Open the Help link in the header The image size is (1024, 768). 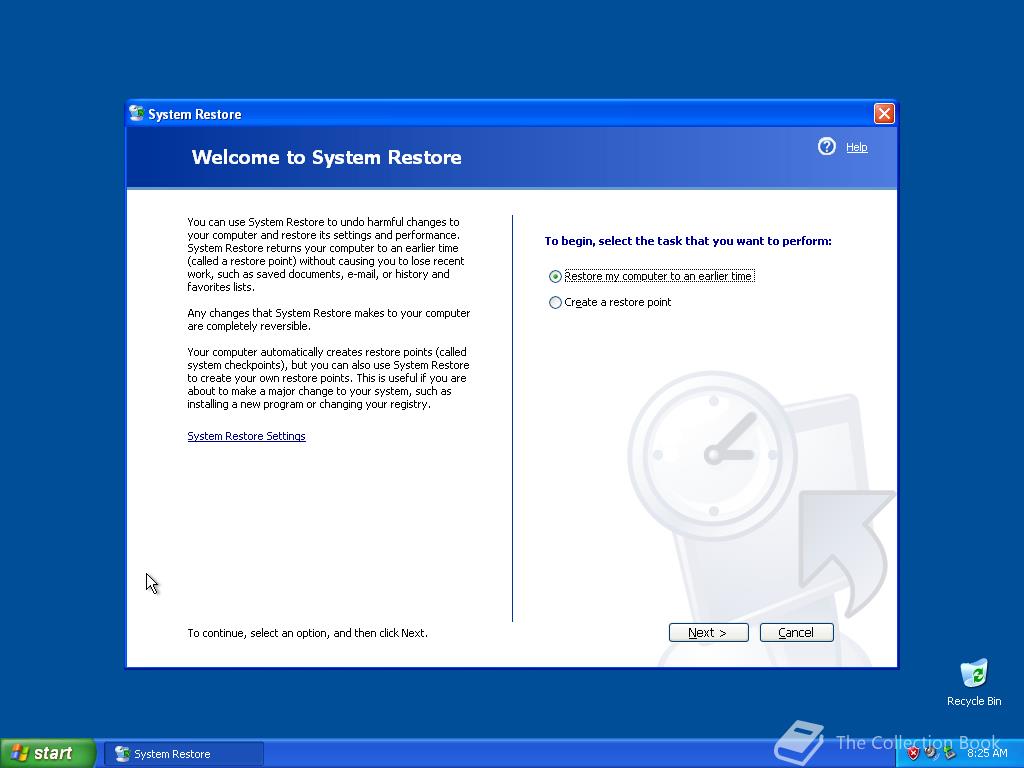(857, 147)
